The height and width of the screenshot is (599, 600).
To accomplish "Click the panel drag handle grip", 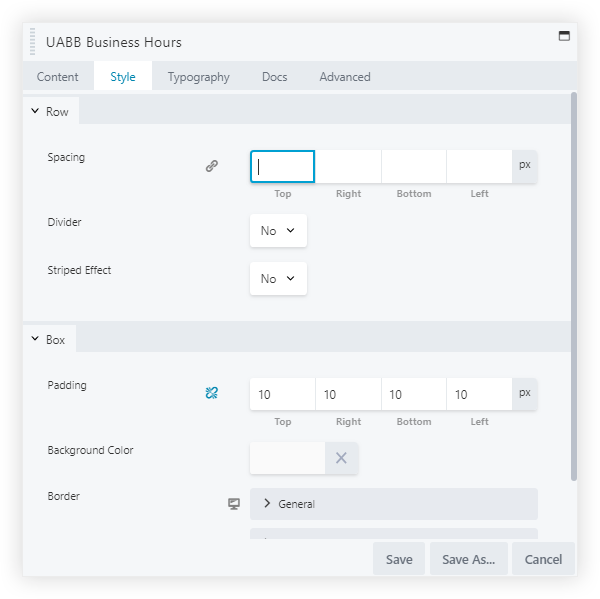I will click(x=34, y=43).
